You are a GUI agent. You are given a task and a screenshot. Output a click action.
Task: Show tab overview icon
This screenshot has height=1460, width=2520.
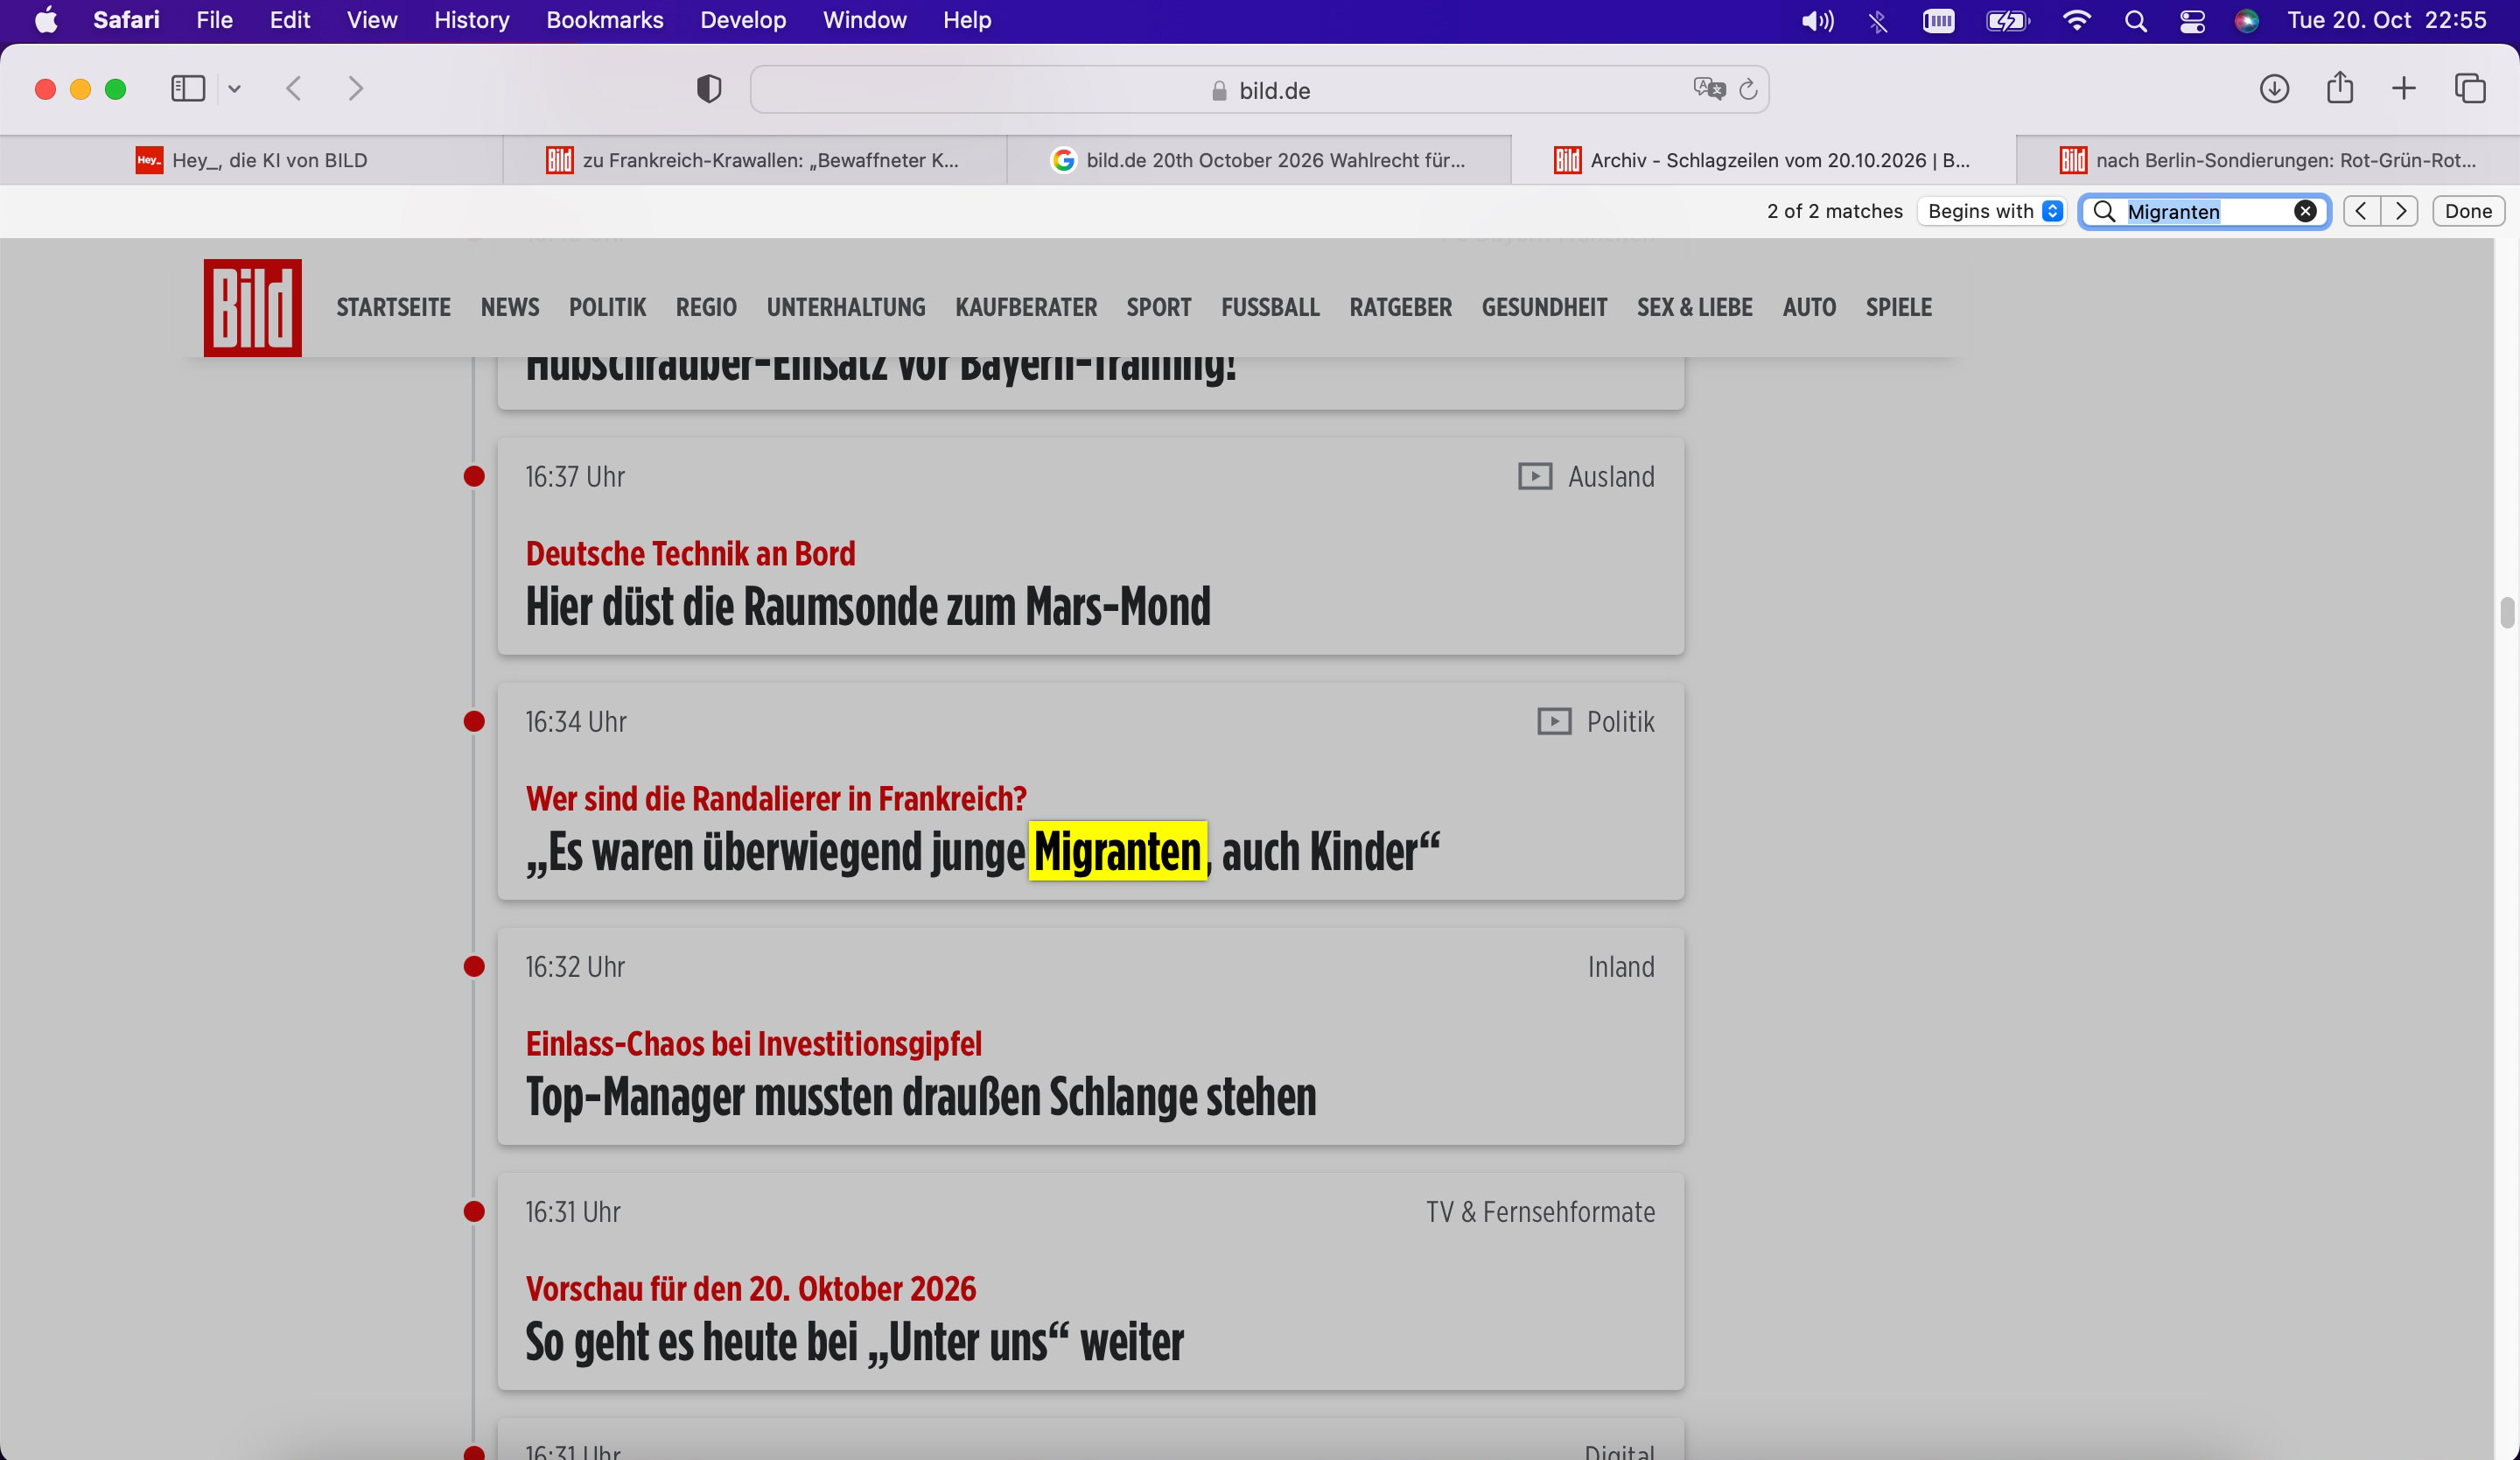click(2470, 89)
